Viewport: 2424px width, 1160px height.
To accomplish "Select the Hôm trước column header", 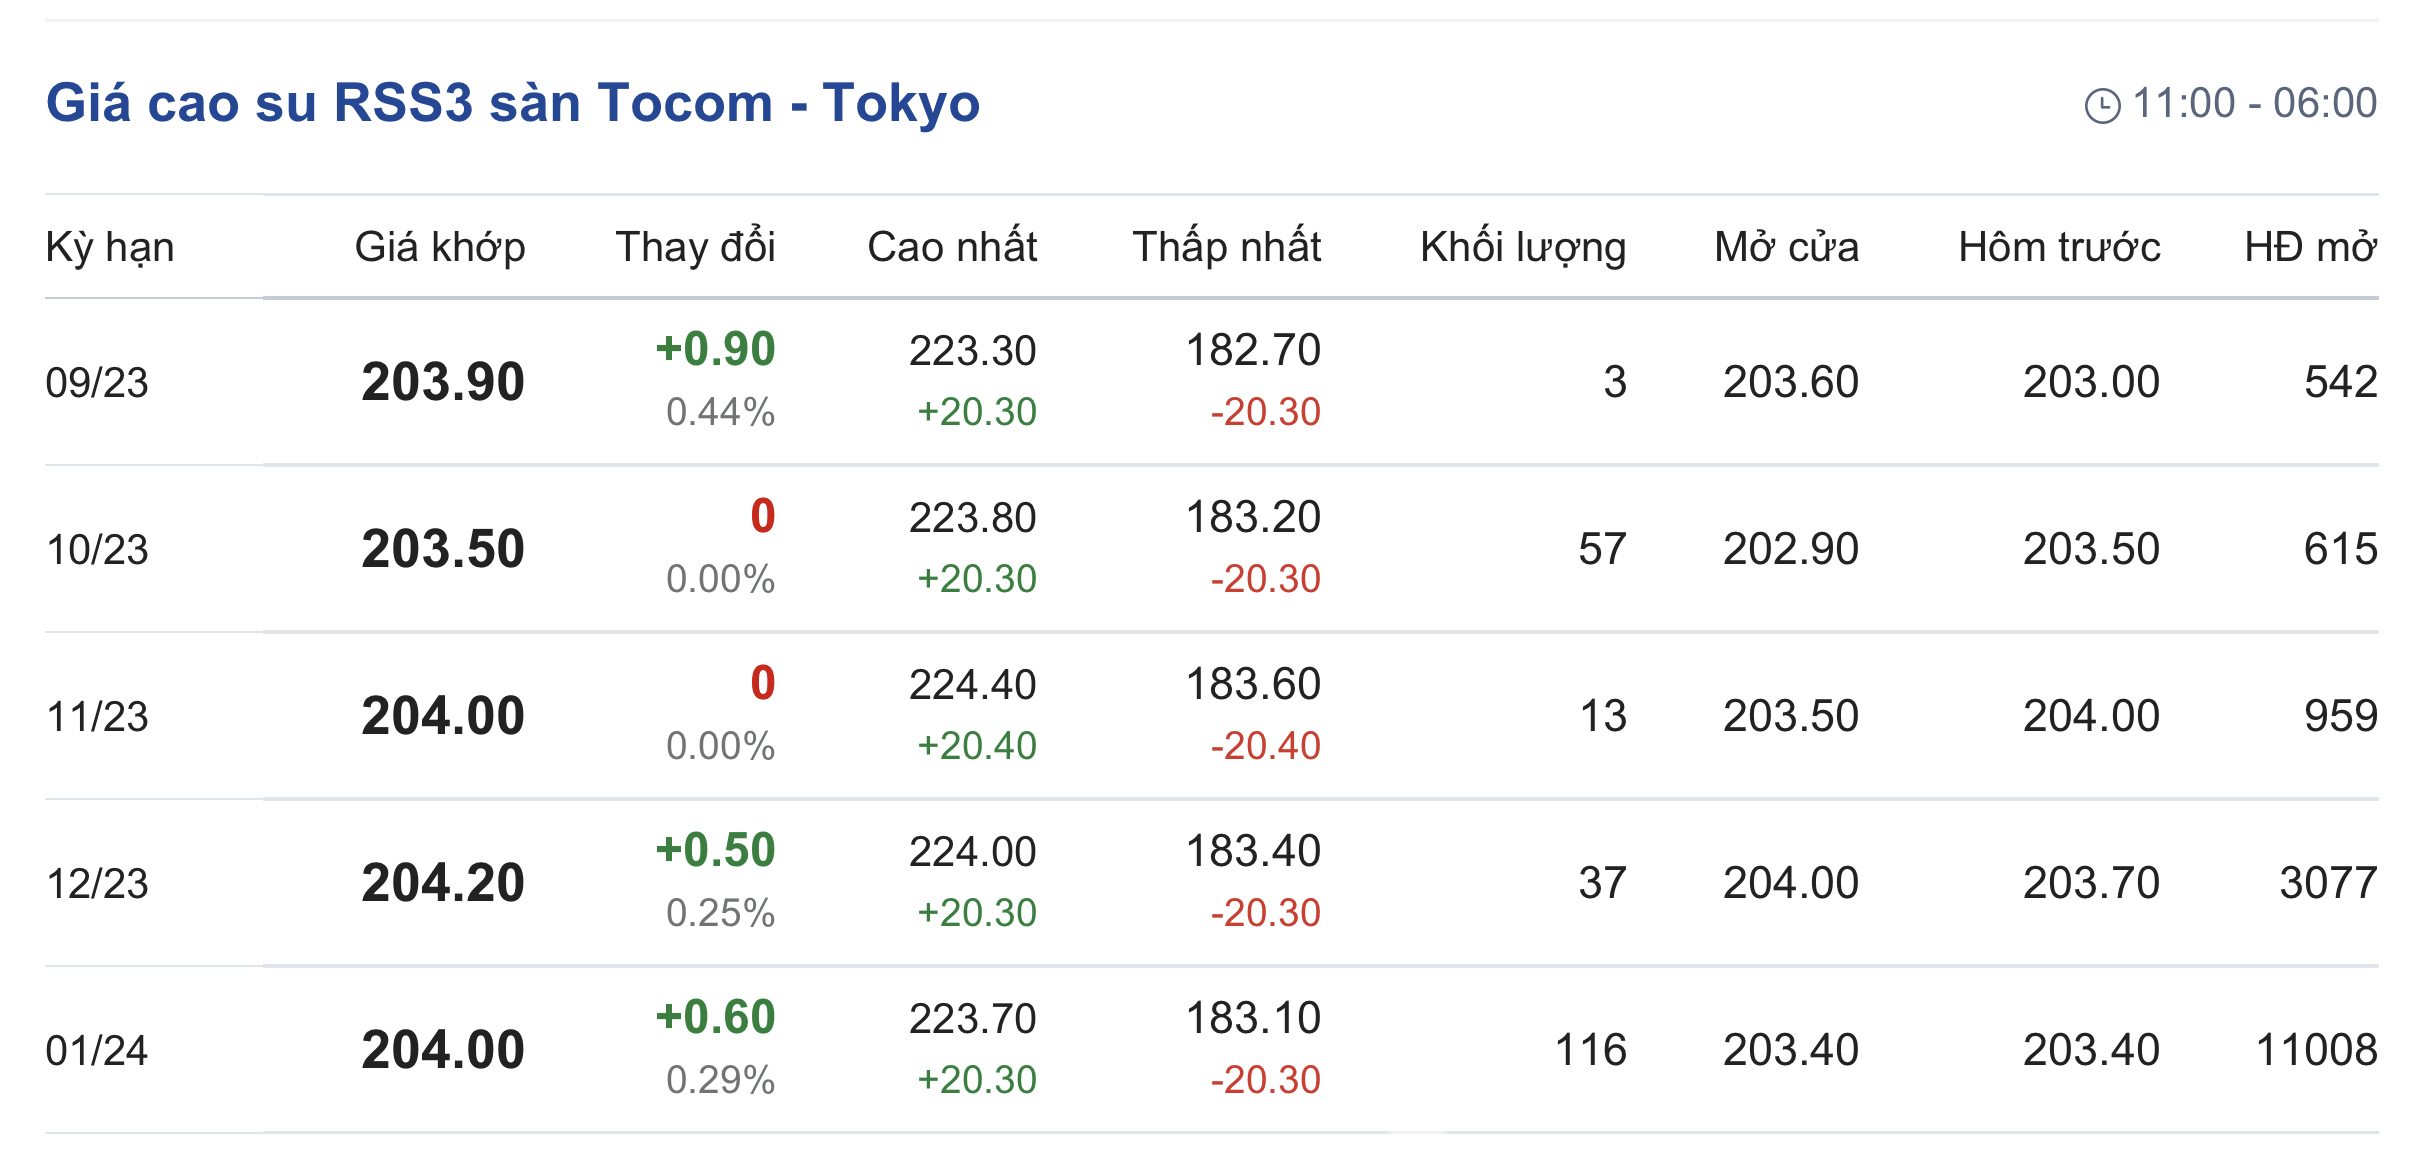I will pos(2058,247).
